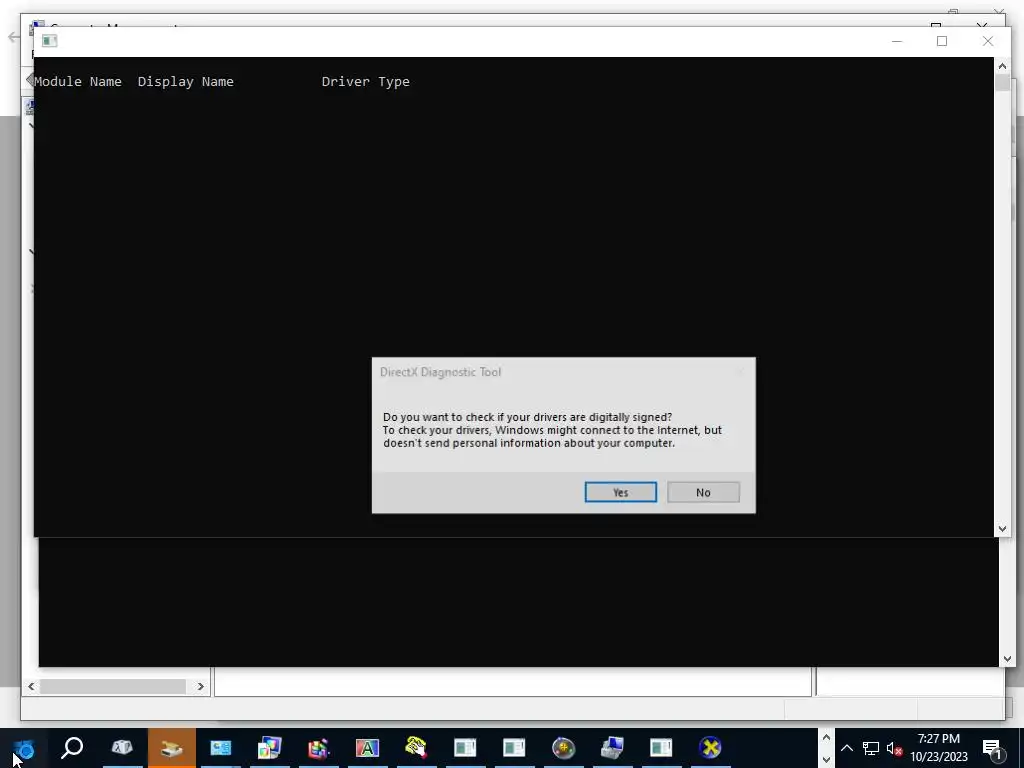The height and width of the screenshot is (768, 1024).
Task: Click the Display Name column header text
Action: (185, 82)
